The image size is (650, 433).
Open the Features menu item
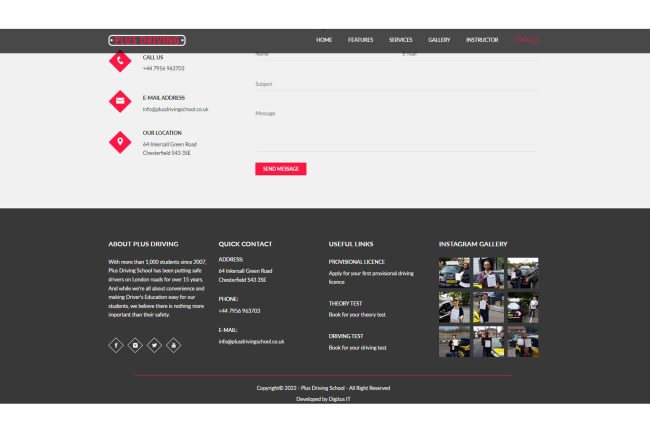click(x=360, y=40)
